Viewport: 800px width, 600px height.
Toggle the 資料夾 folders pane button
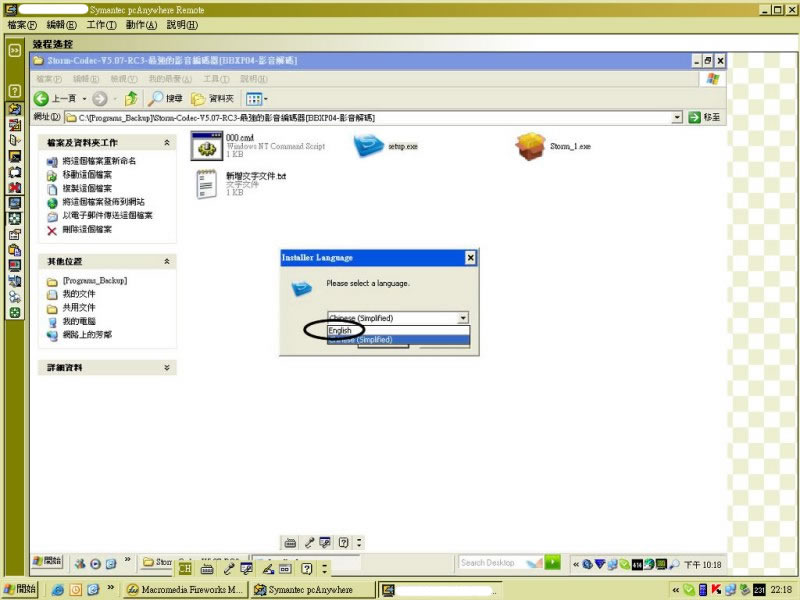(212, 98)
